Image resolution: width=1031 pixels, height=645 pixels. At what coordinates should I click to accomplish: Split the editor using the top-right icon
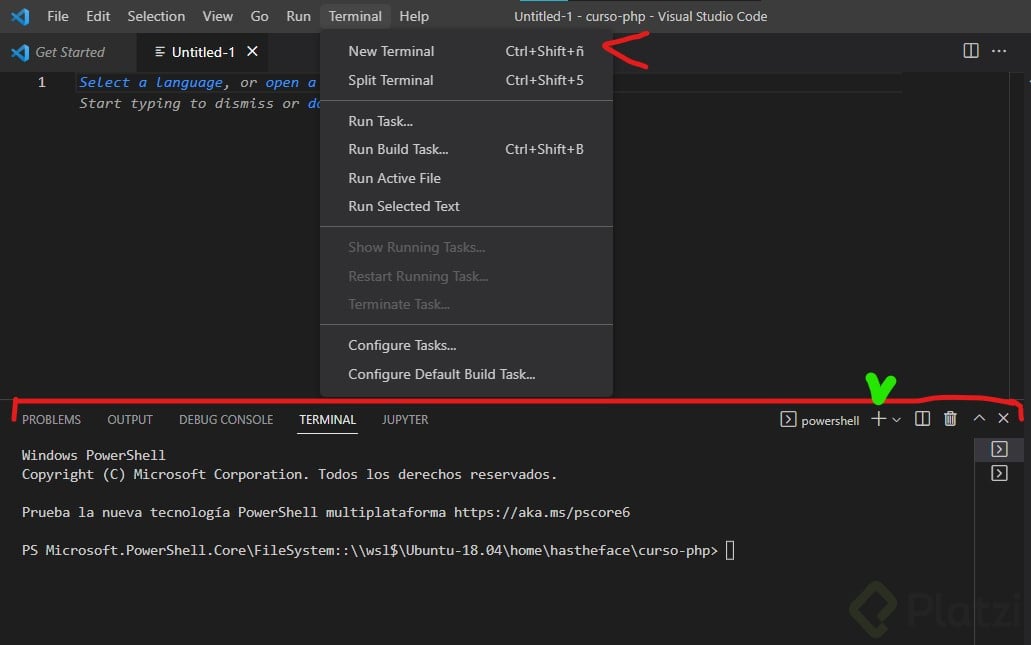coord(970,51)
